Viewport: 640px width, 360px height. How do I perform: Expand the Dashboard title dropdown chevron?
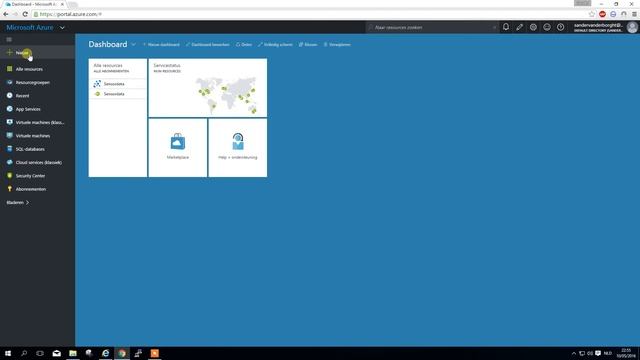tap(133, 44)
